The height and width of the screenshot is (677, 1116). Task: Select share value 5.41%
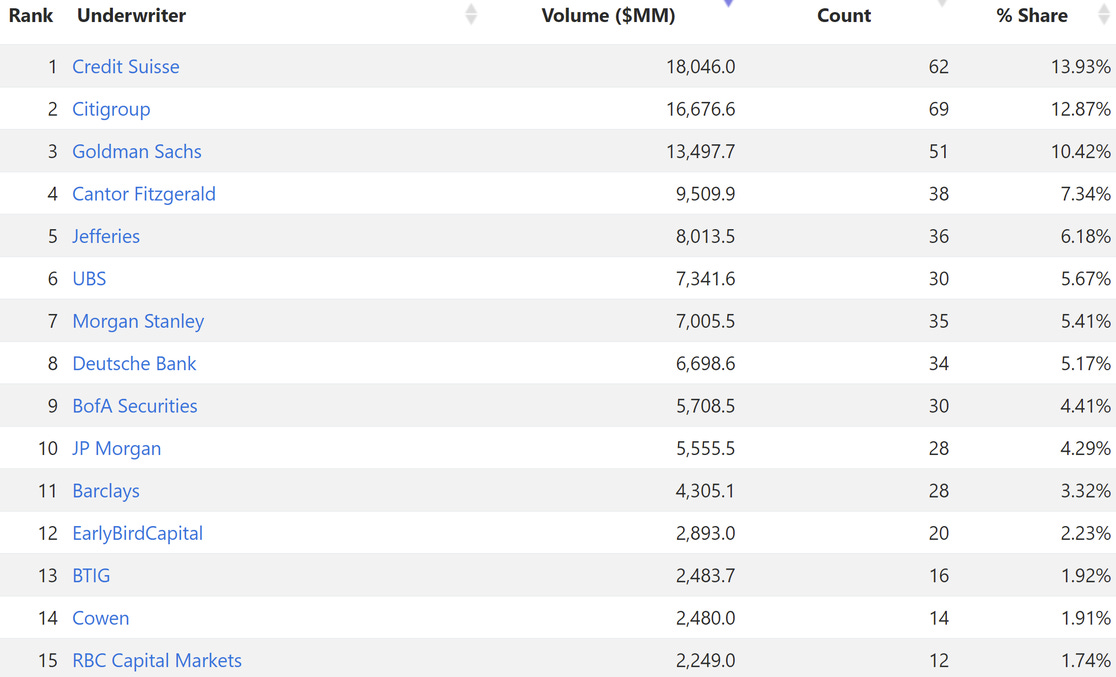1085,321
